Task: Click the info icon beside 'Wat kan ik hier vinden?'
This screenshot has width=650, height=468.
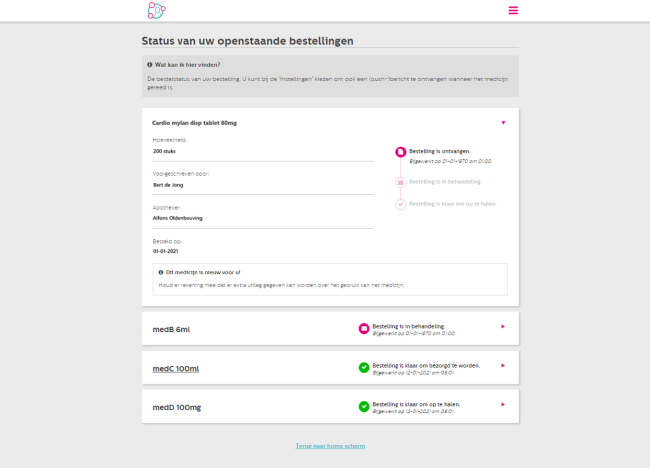Action: point(150,65)
